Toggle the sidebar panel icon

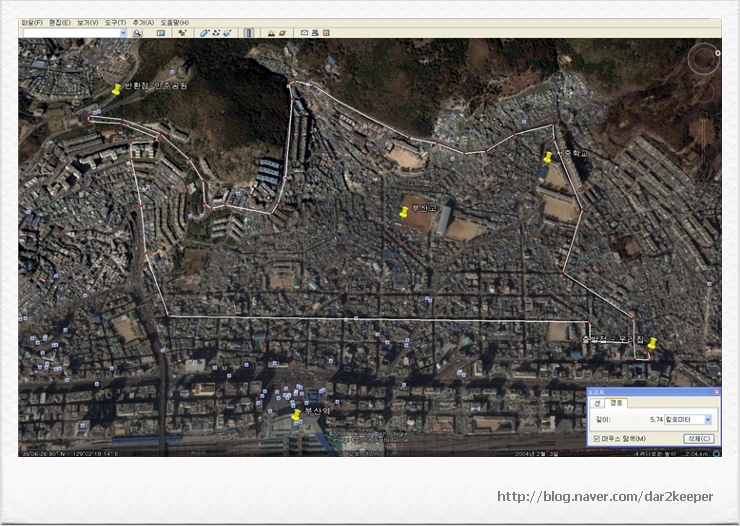coord(161,33)
